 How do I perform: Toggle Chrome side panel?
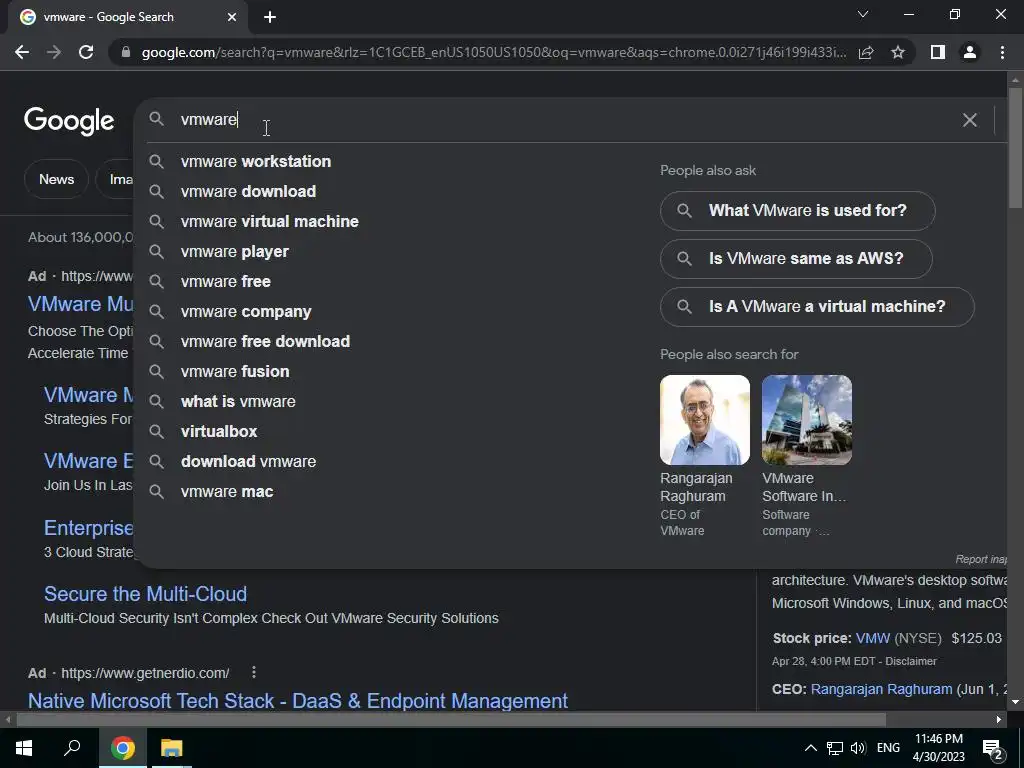[938, 52]
